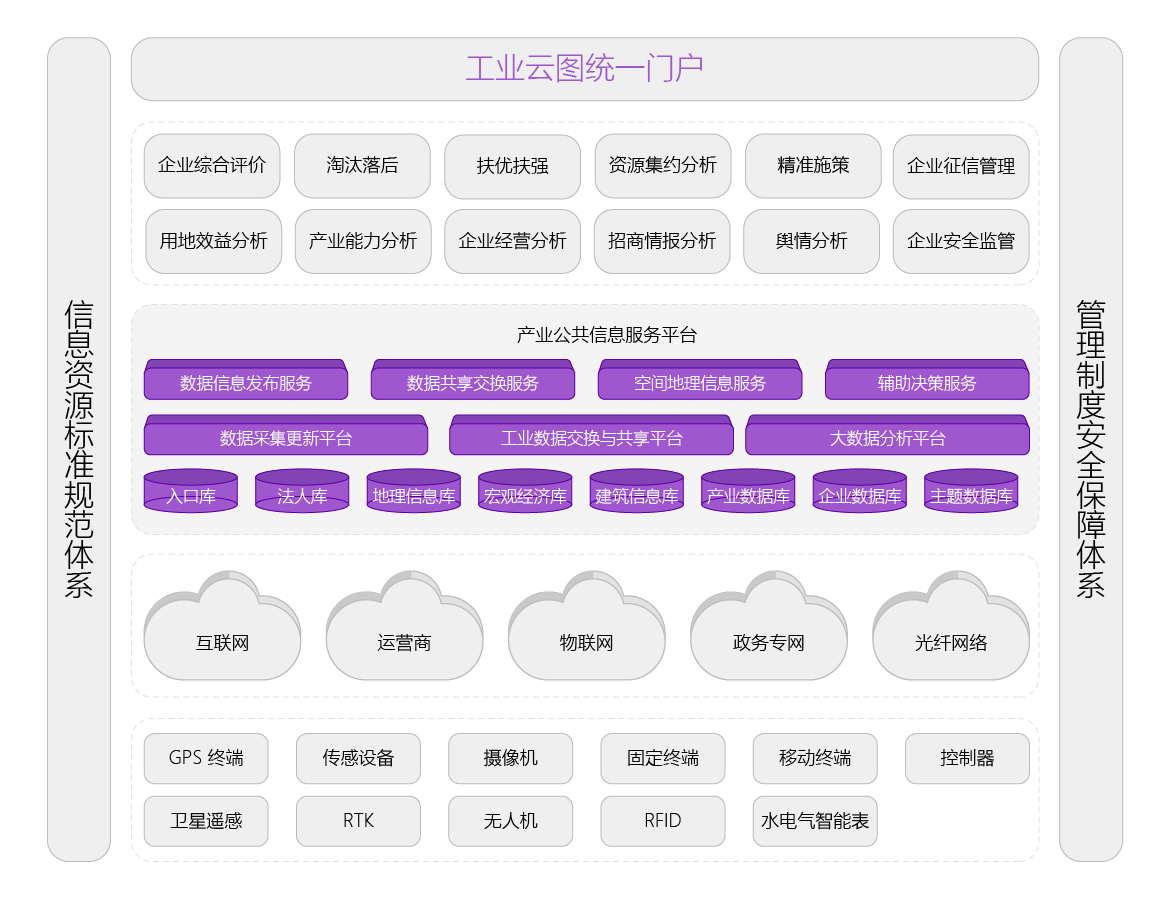The image size is (1171, 900).
Task: Click the 光纤网络 cloud shape
Action: tap(951, 627)
